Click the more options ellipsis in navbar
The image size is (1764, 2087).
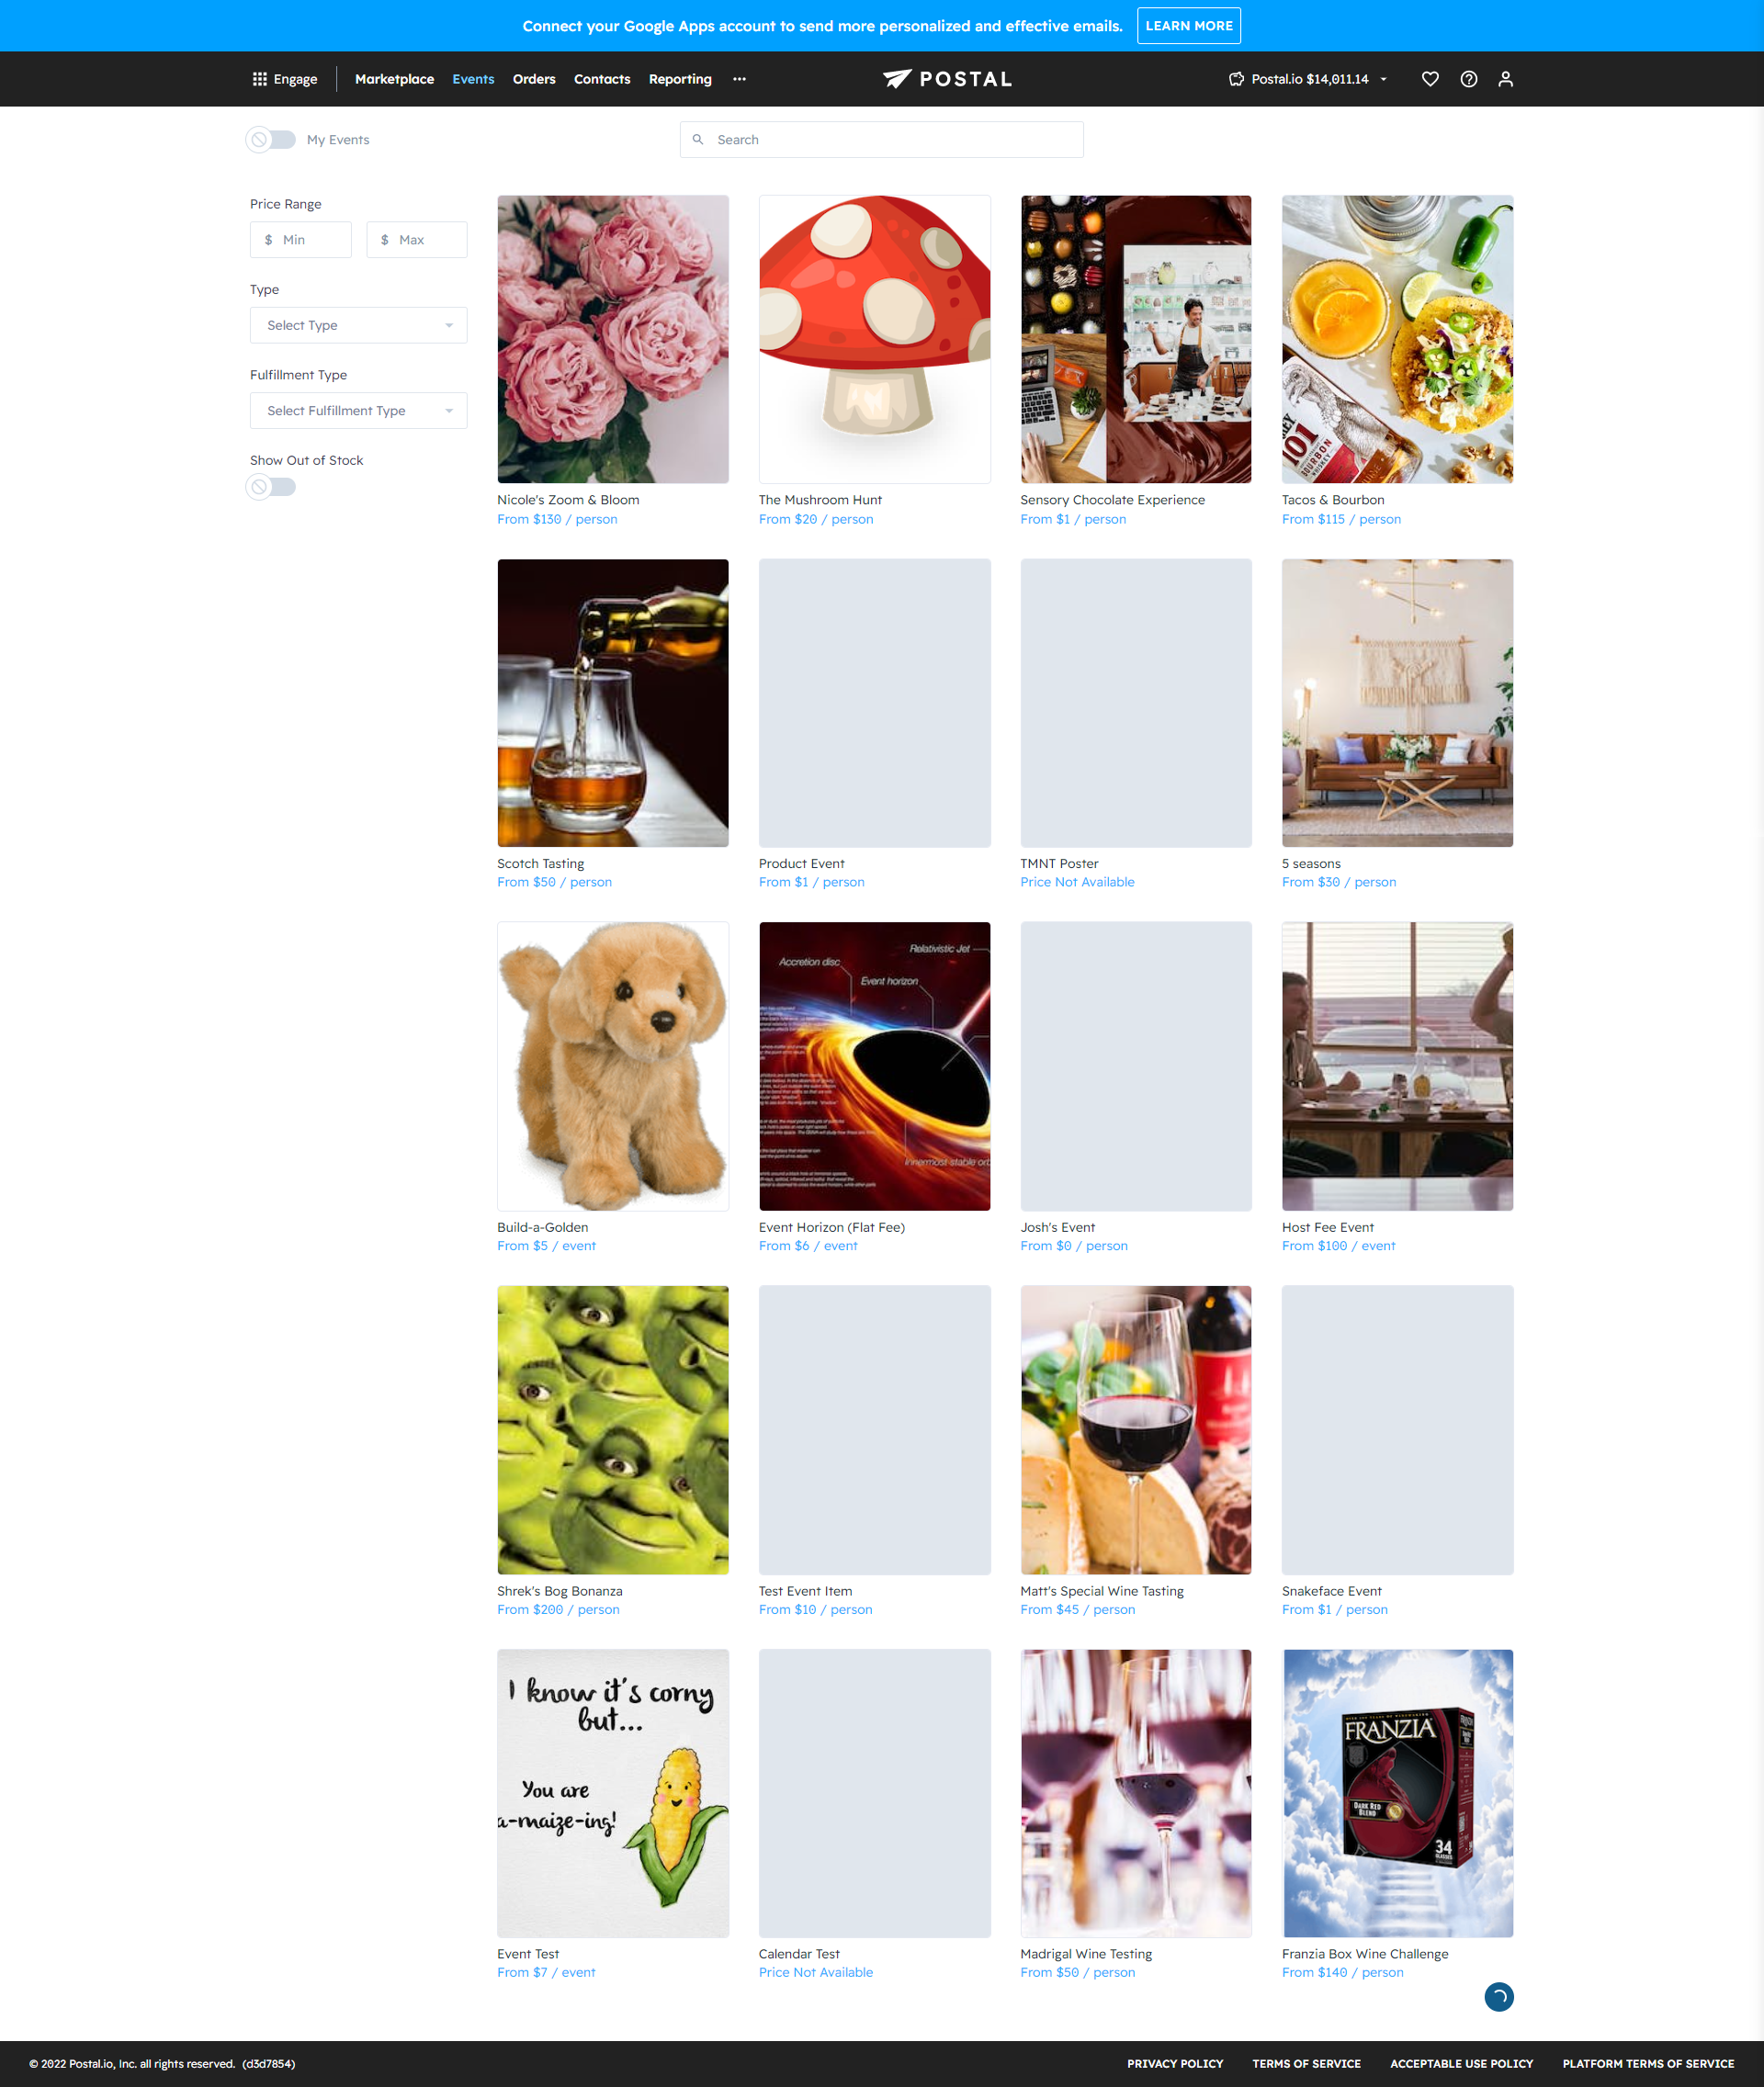(x=739, y=79)
